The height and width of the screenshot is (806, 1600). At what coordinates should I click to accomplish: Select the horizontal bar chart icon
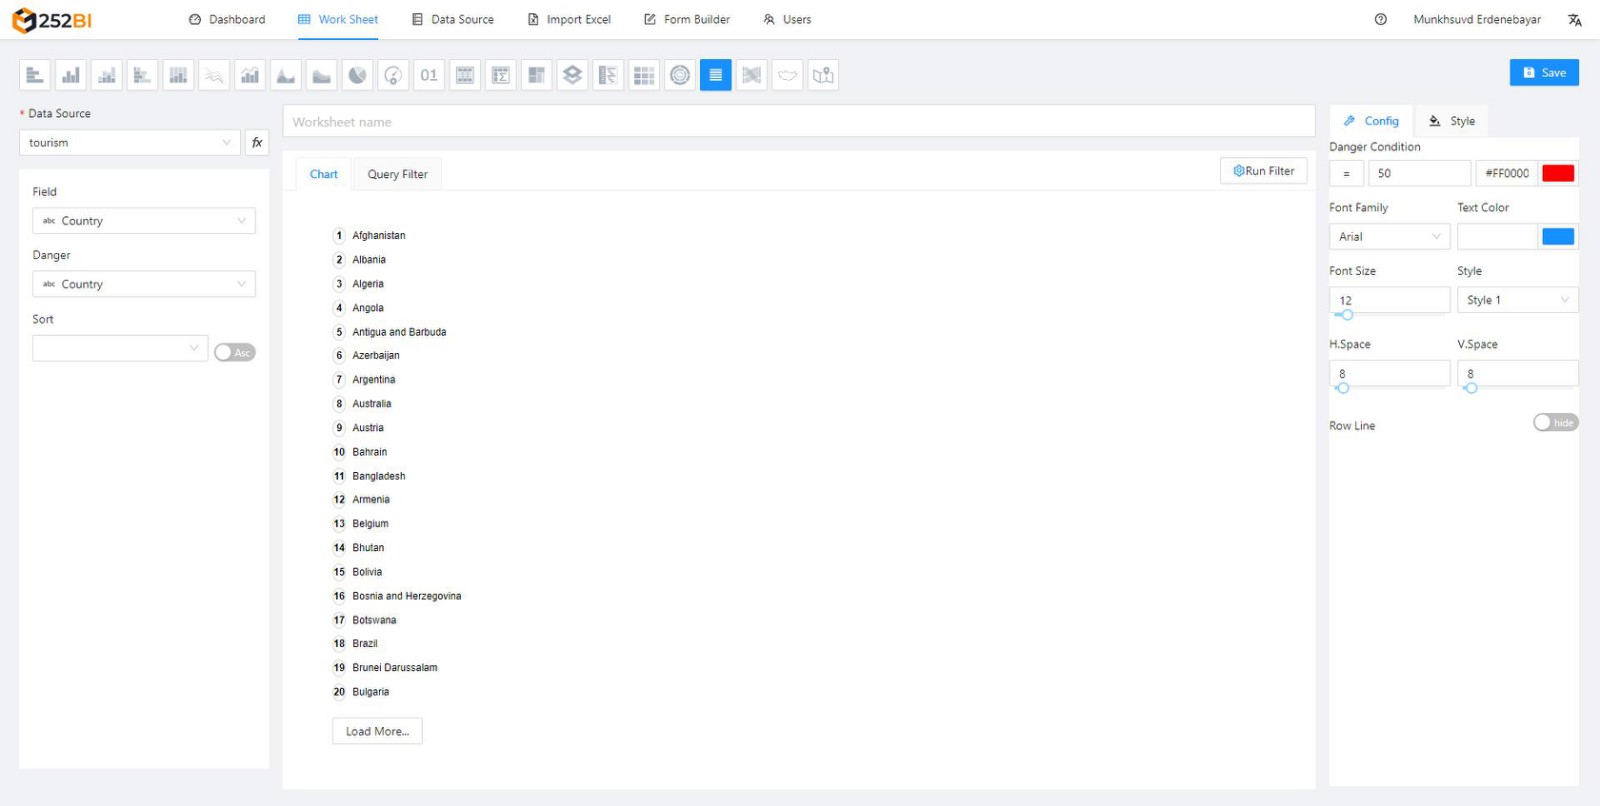[x=35, y=75]
